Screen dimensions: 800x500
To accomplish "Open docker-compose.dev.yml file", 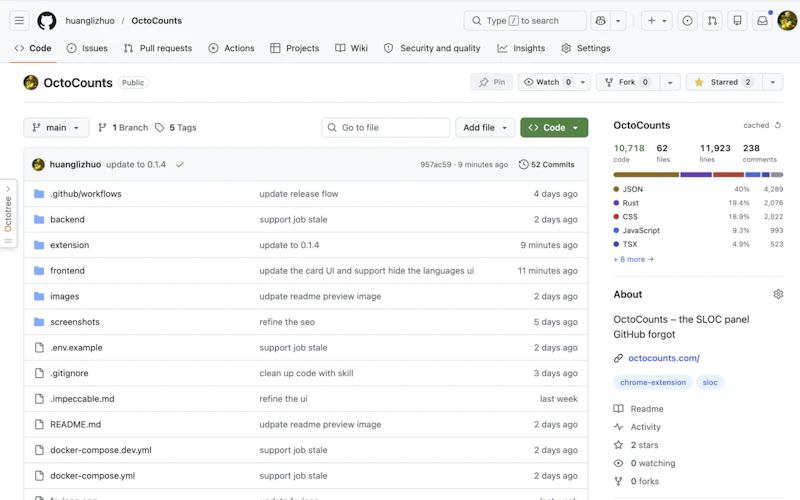I will pos(101,450).
